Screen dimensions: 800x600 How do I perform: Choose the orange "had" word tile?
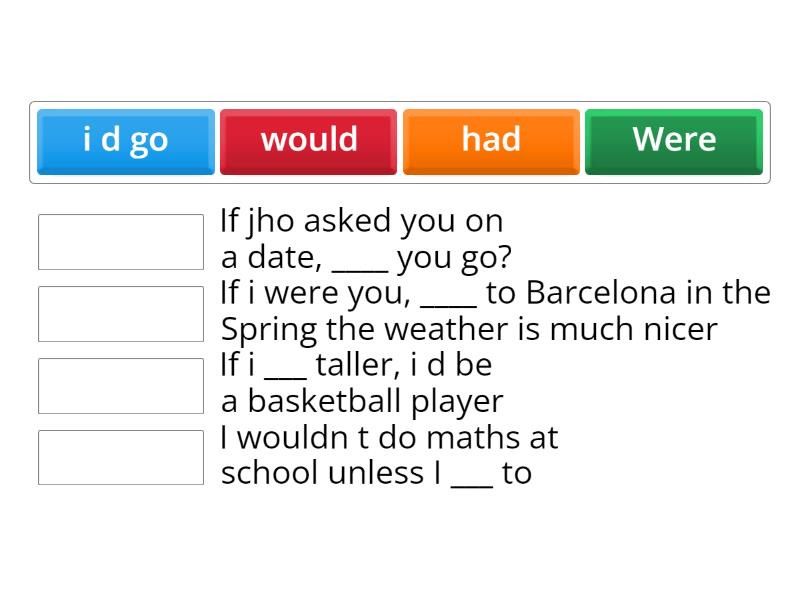click(x=491, y=141)
